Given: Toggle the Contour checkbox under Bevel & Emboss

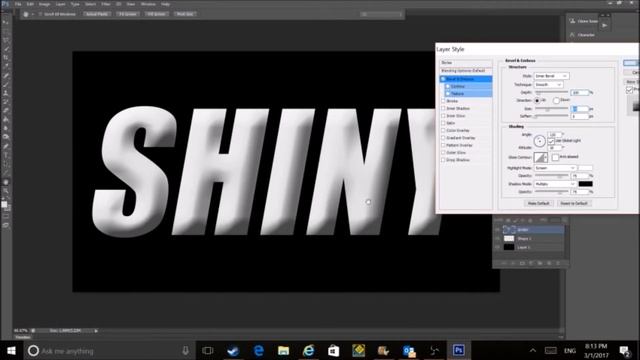Looking at the screenshot, I should [x=448, y=86].
